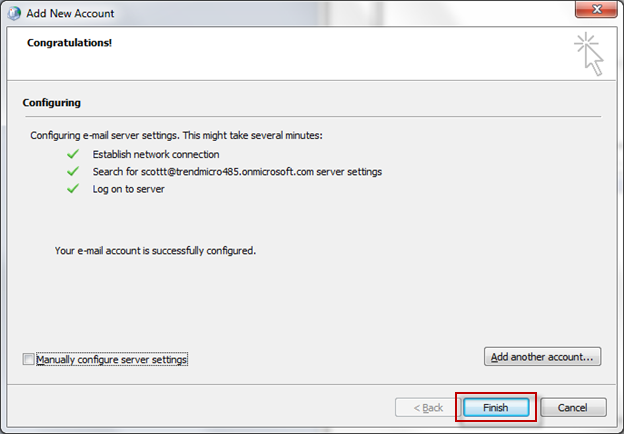Viewport: 624px width, 434px height.
Task: Click the Congratulations! heading
Action: (x=70, y=44)
